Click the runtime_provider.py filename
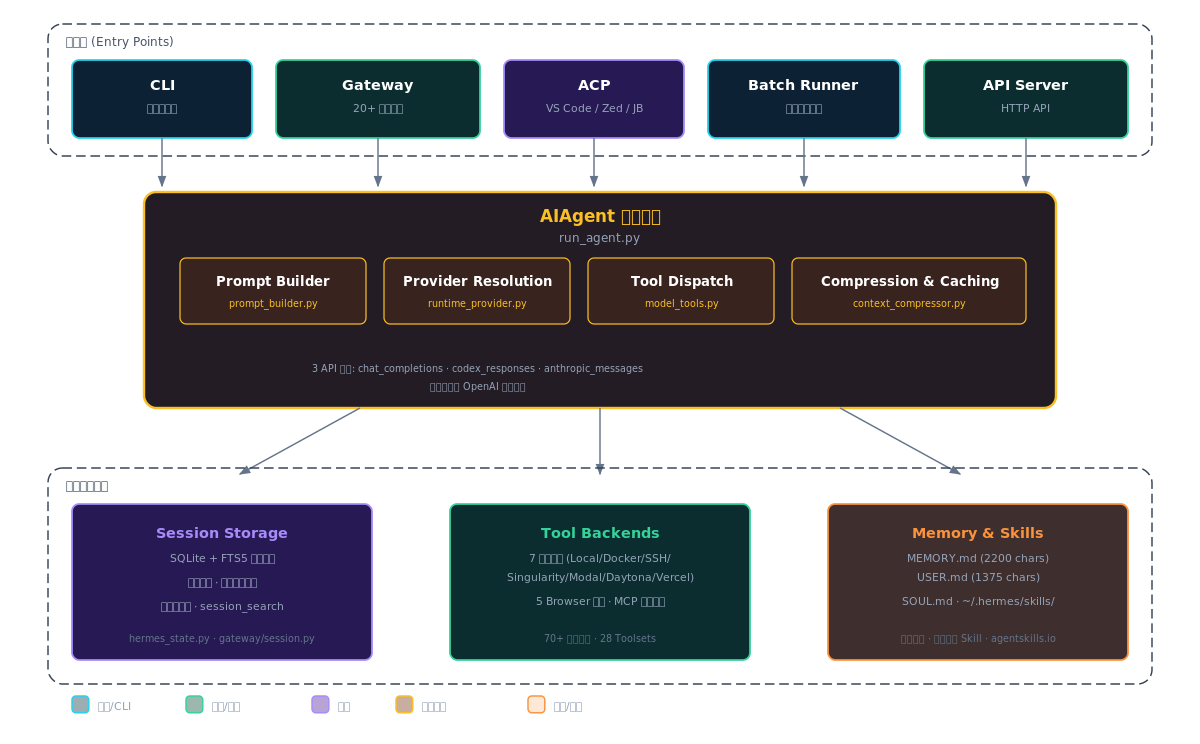Viewport: 1200px width, 744px height. point(477,303)
